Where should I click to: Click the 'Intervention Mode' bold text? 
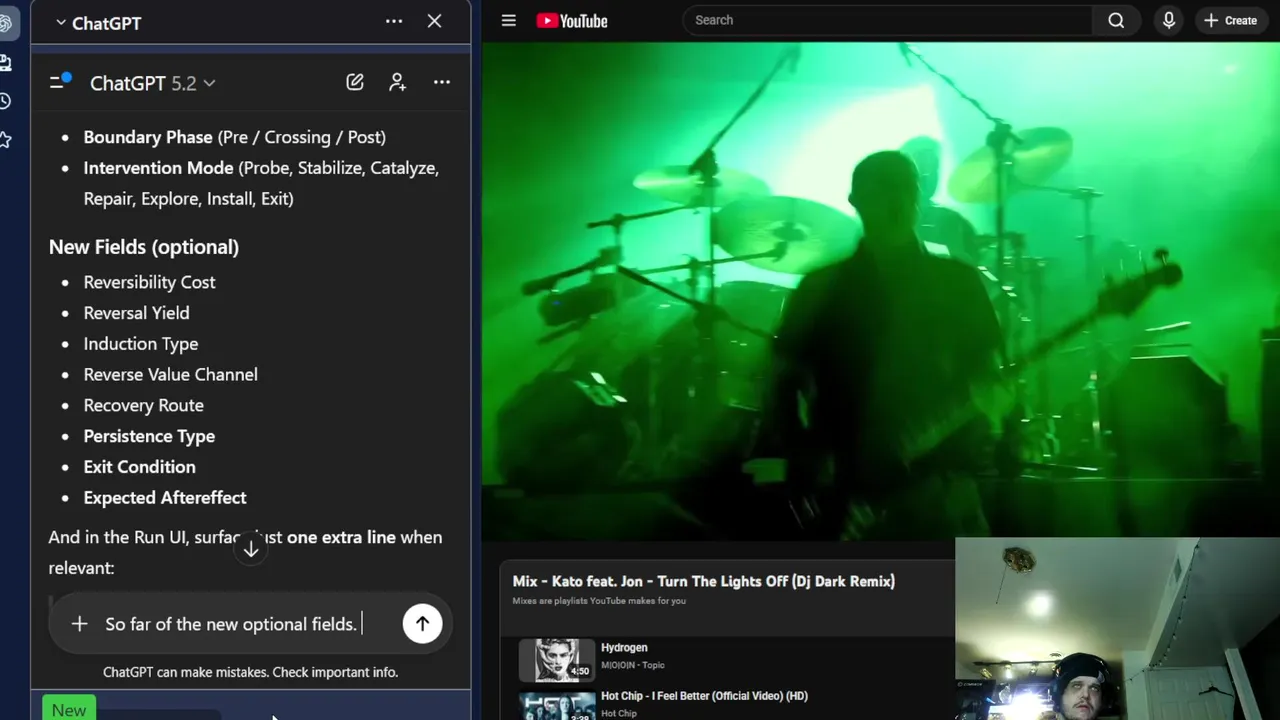pyautogui.click(x=158, y=168)
